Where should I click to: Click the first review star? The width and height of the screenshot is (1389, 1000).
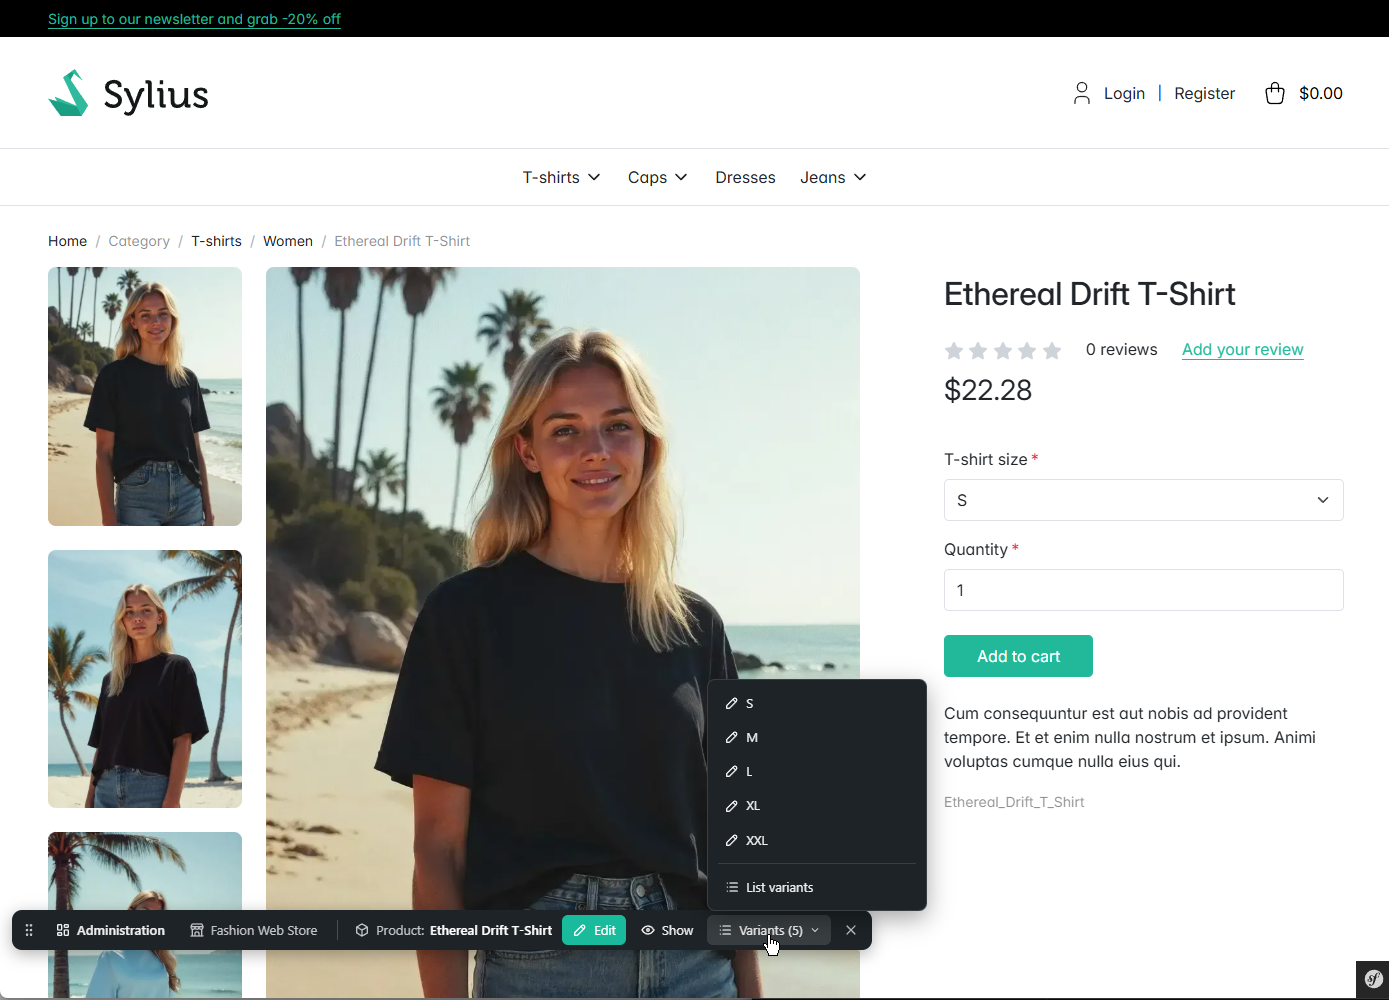[954, 350]
